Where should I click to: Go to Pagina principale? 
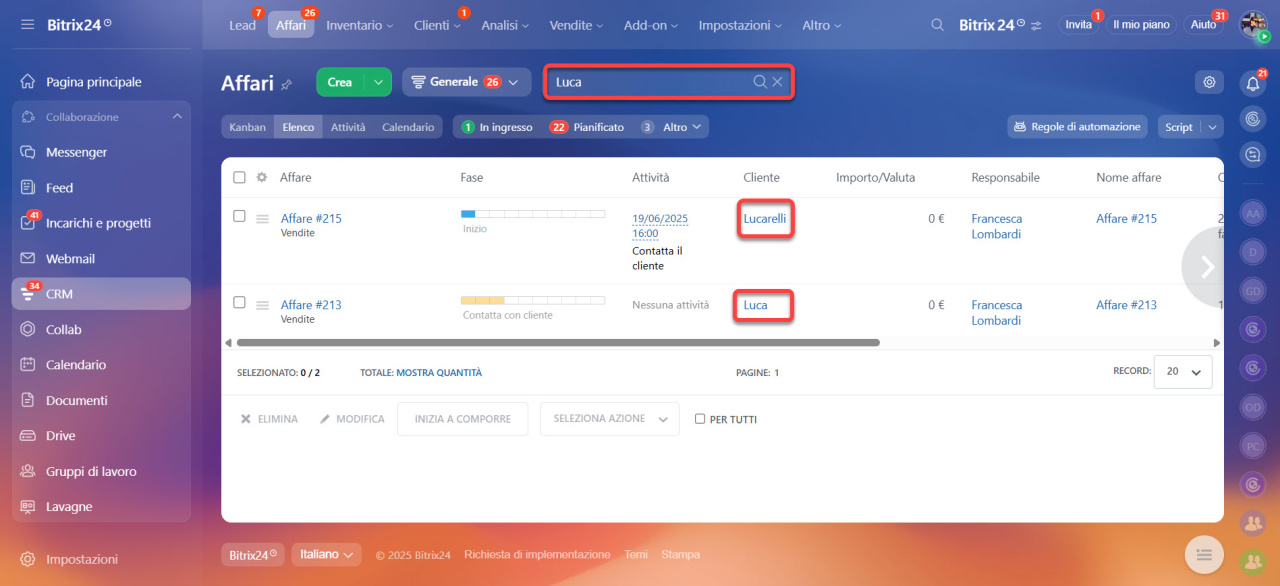point(93,82)
